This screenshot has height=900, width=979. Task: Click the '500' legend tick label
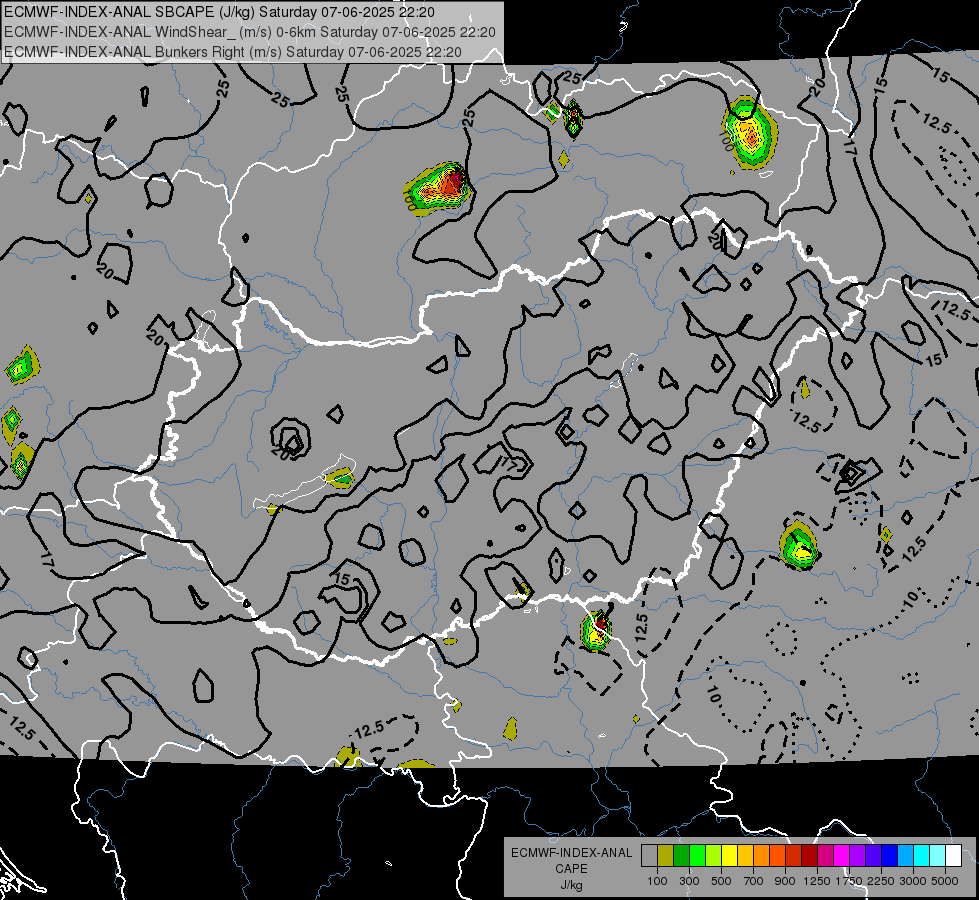[x=721, y=881]
